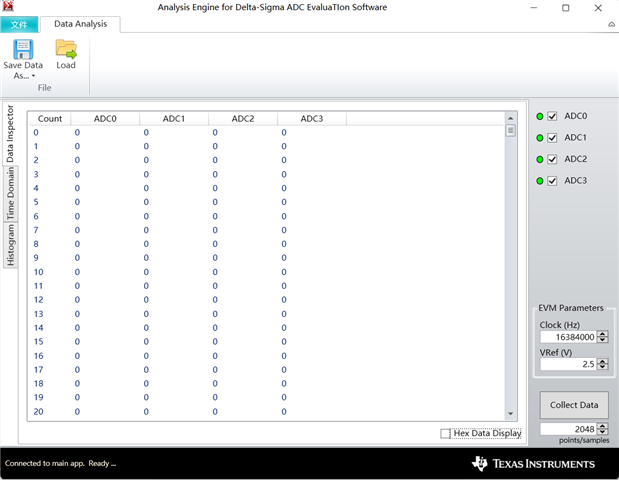Screen dimensions: 619x480
Task: Decrease points/samples with down arrow
Action: tap(602, 432)
